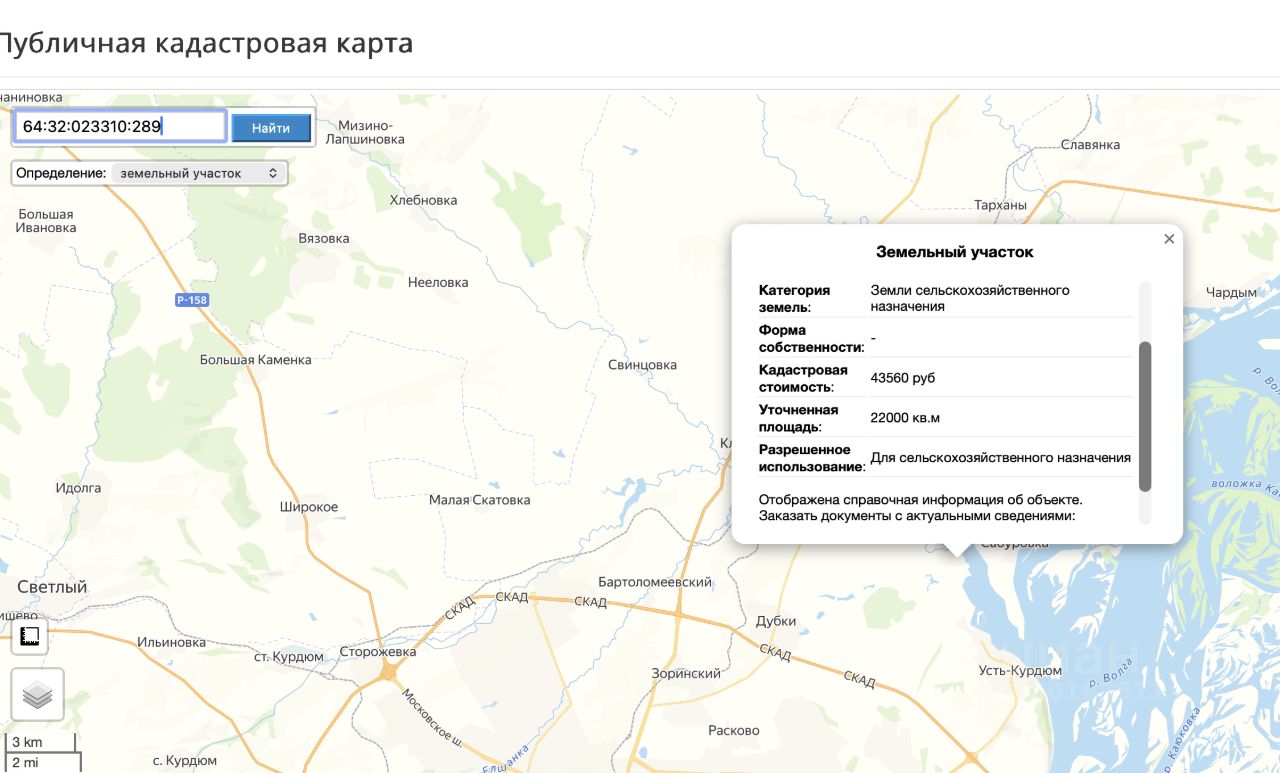Click the Категория земель row in the popup
Viewport: 1280px width, 773px height.
point(945,298)
